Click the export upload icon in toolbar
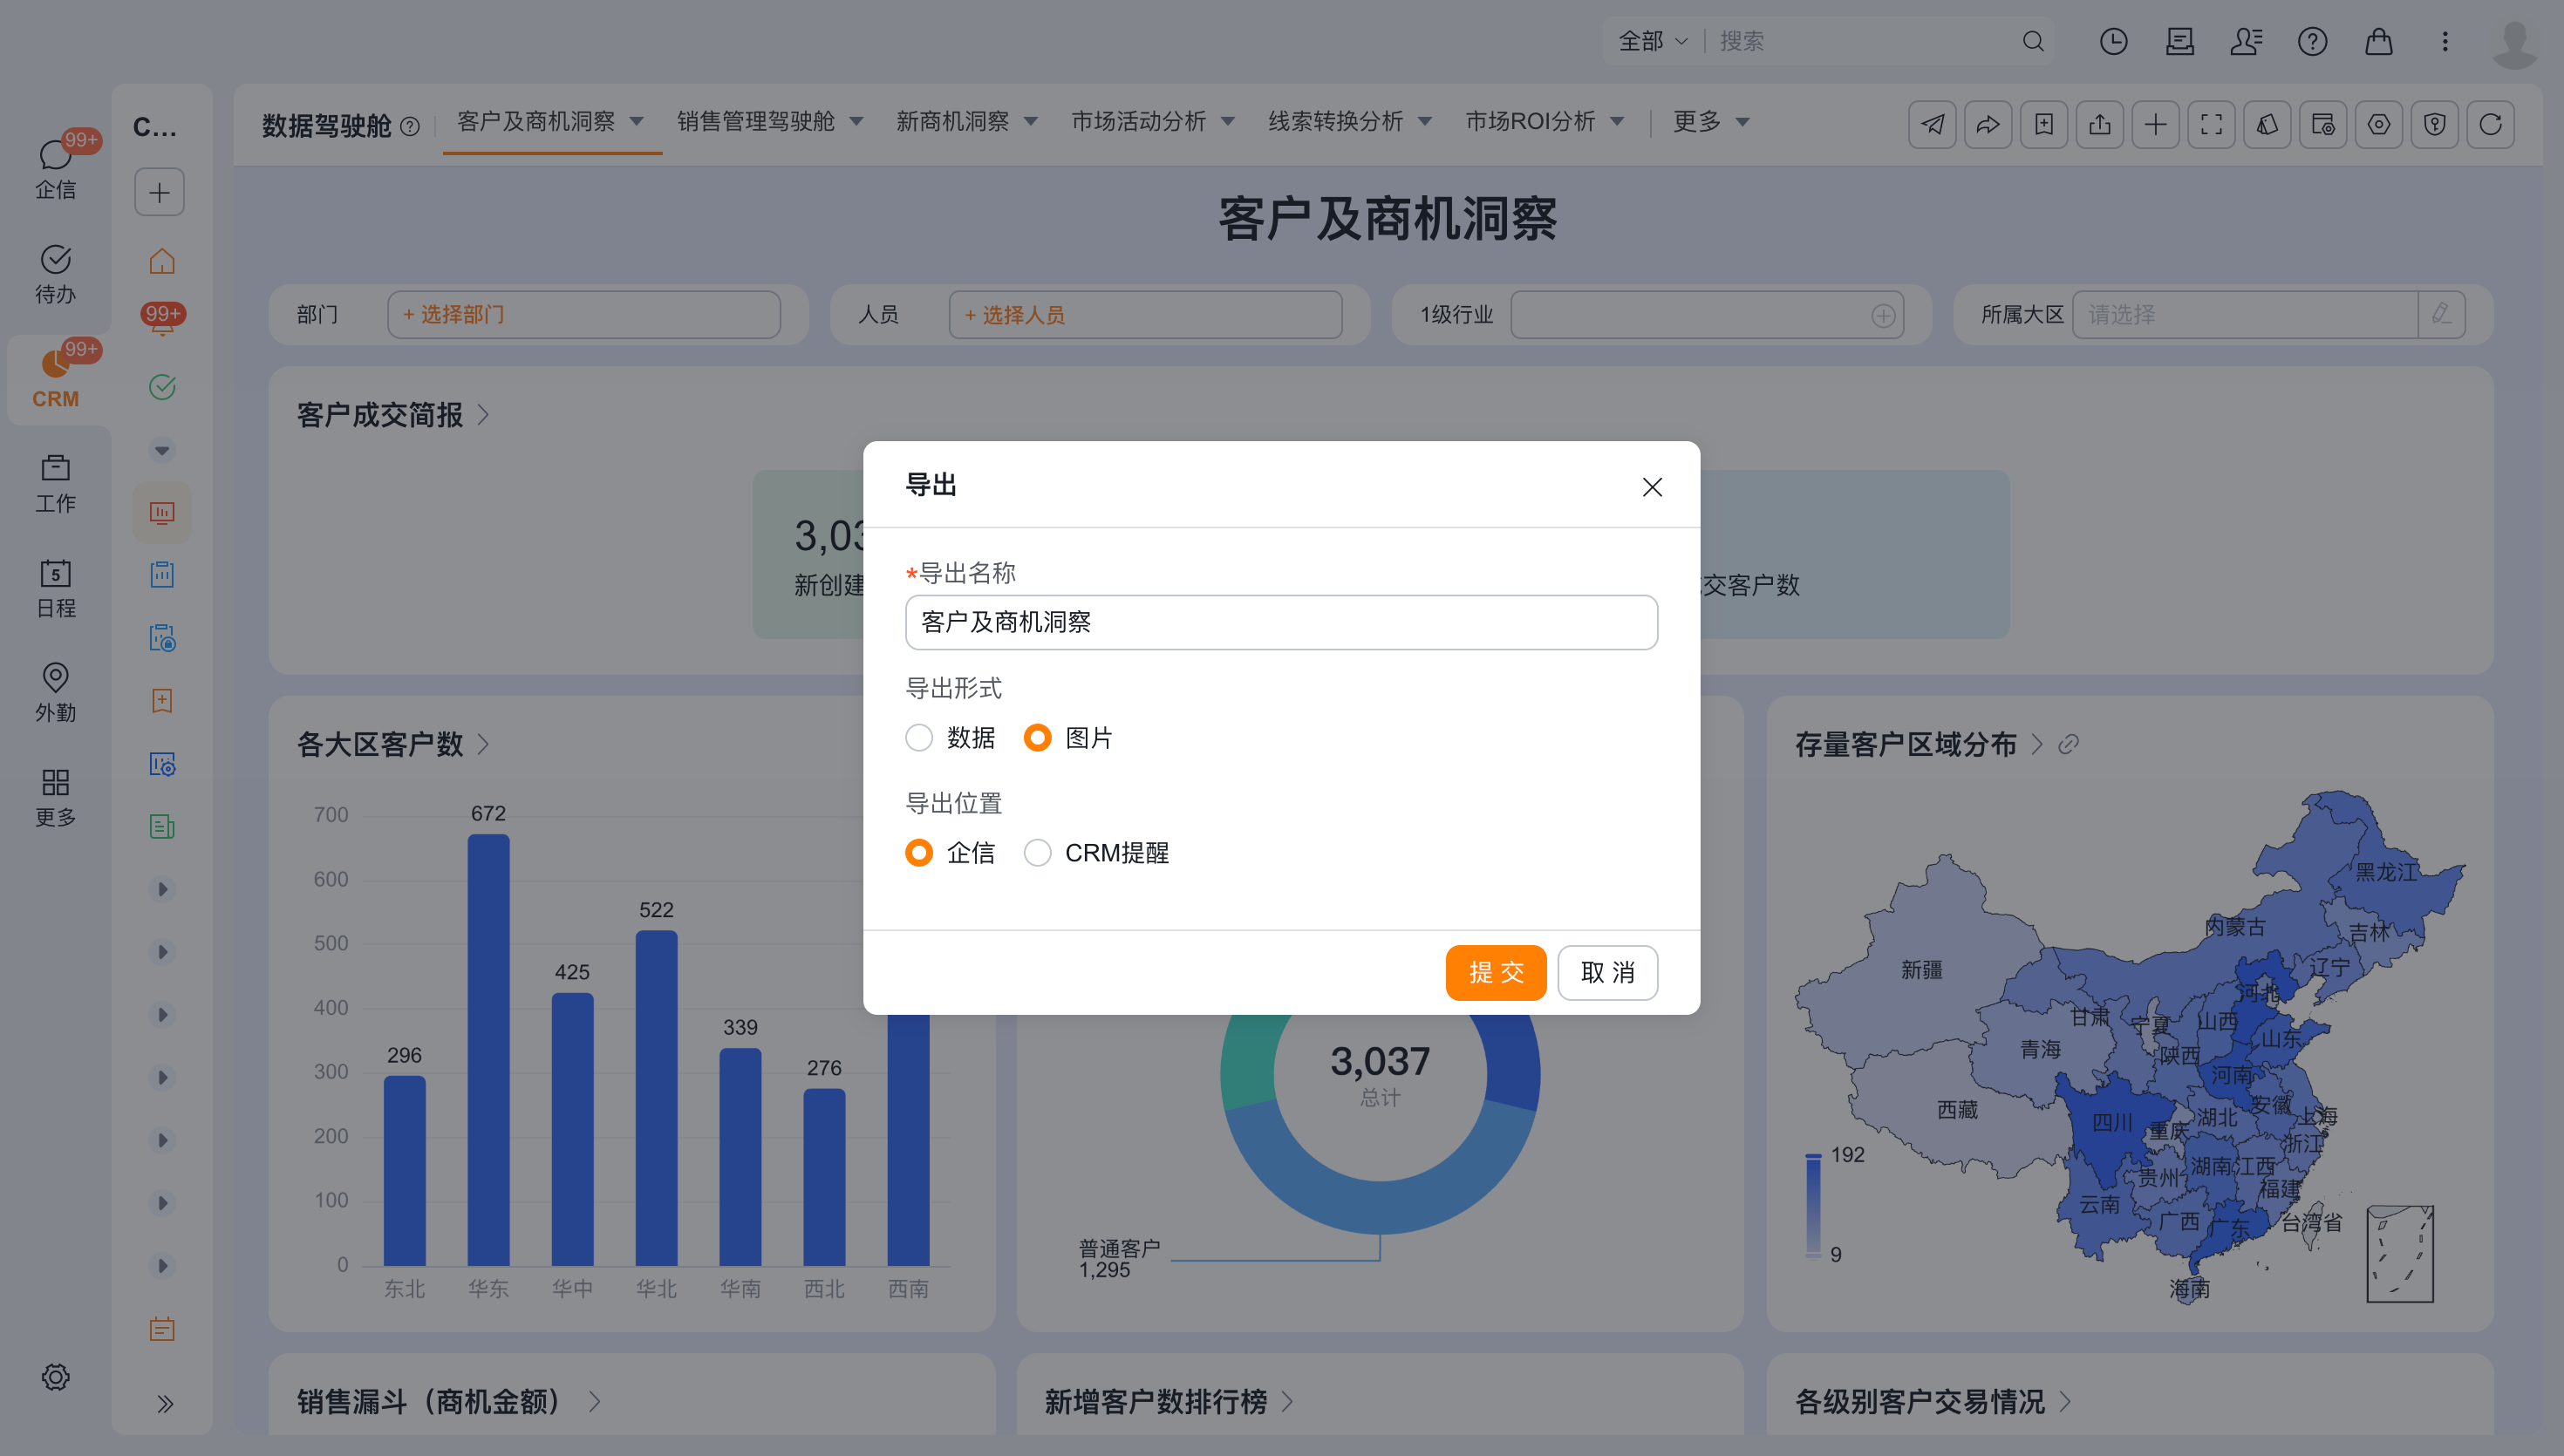This screenshot has width=2564, height=1456. pos(2100,124)
